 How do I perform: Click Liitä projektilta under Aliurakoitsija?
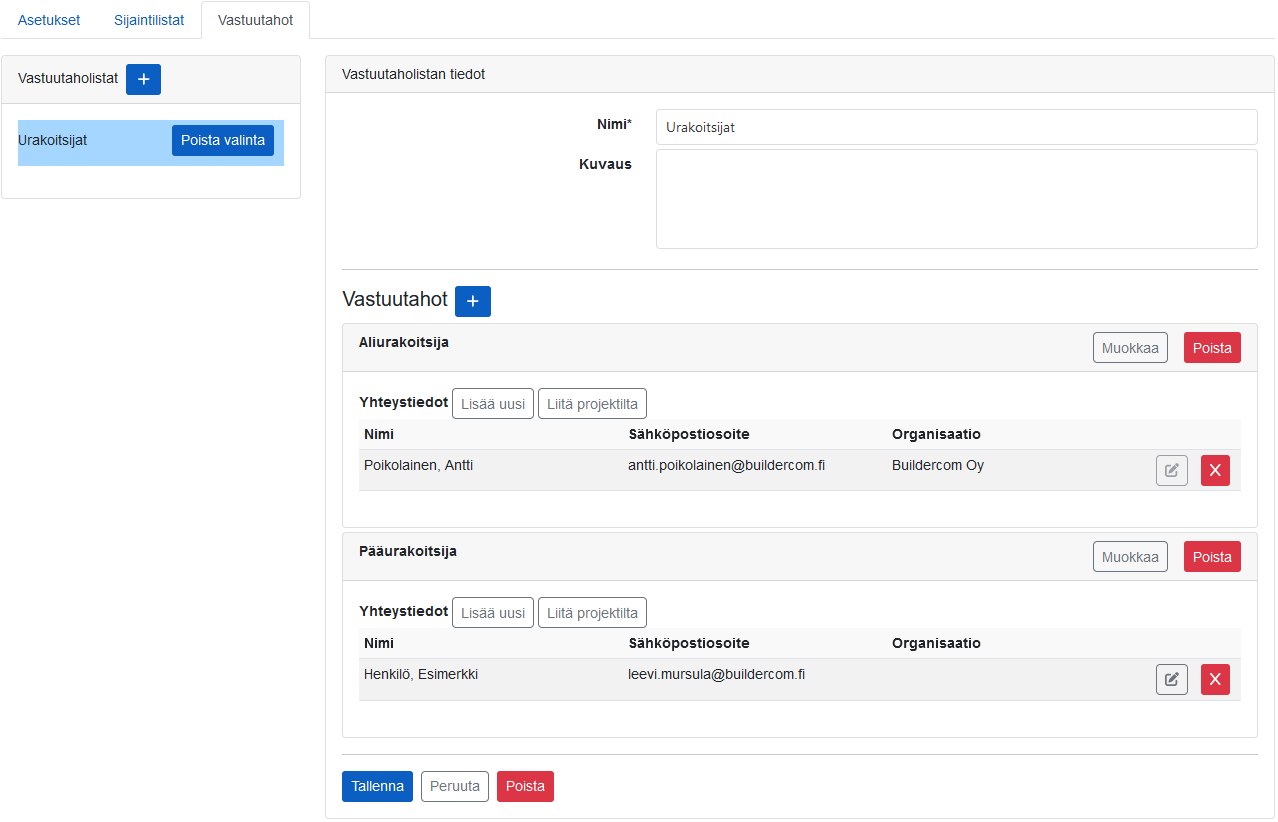click(x=593, y=404)
